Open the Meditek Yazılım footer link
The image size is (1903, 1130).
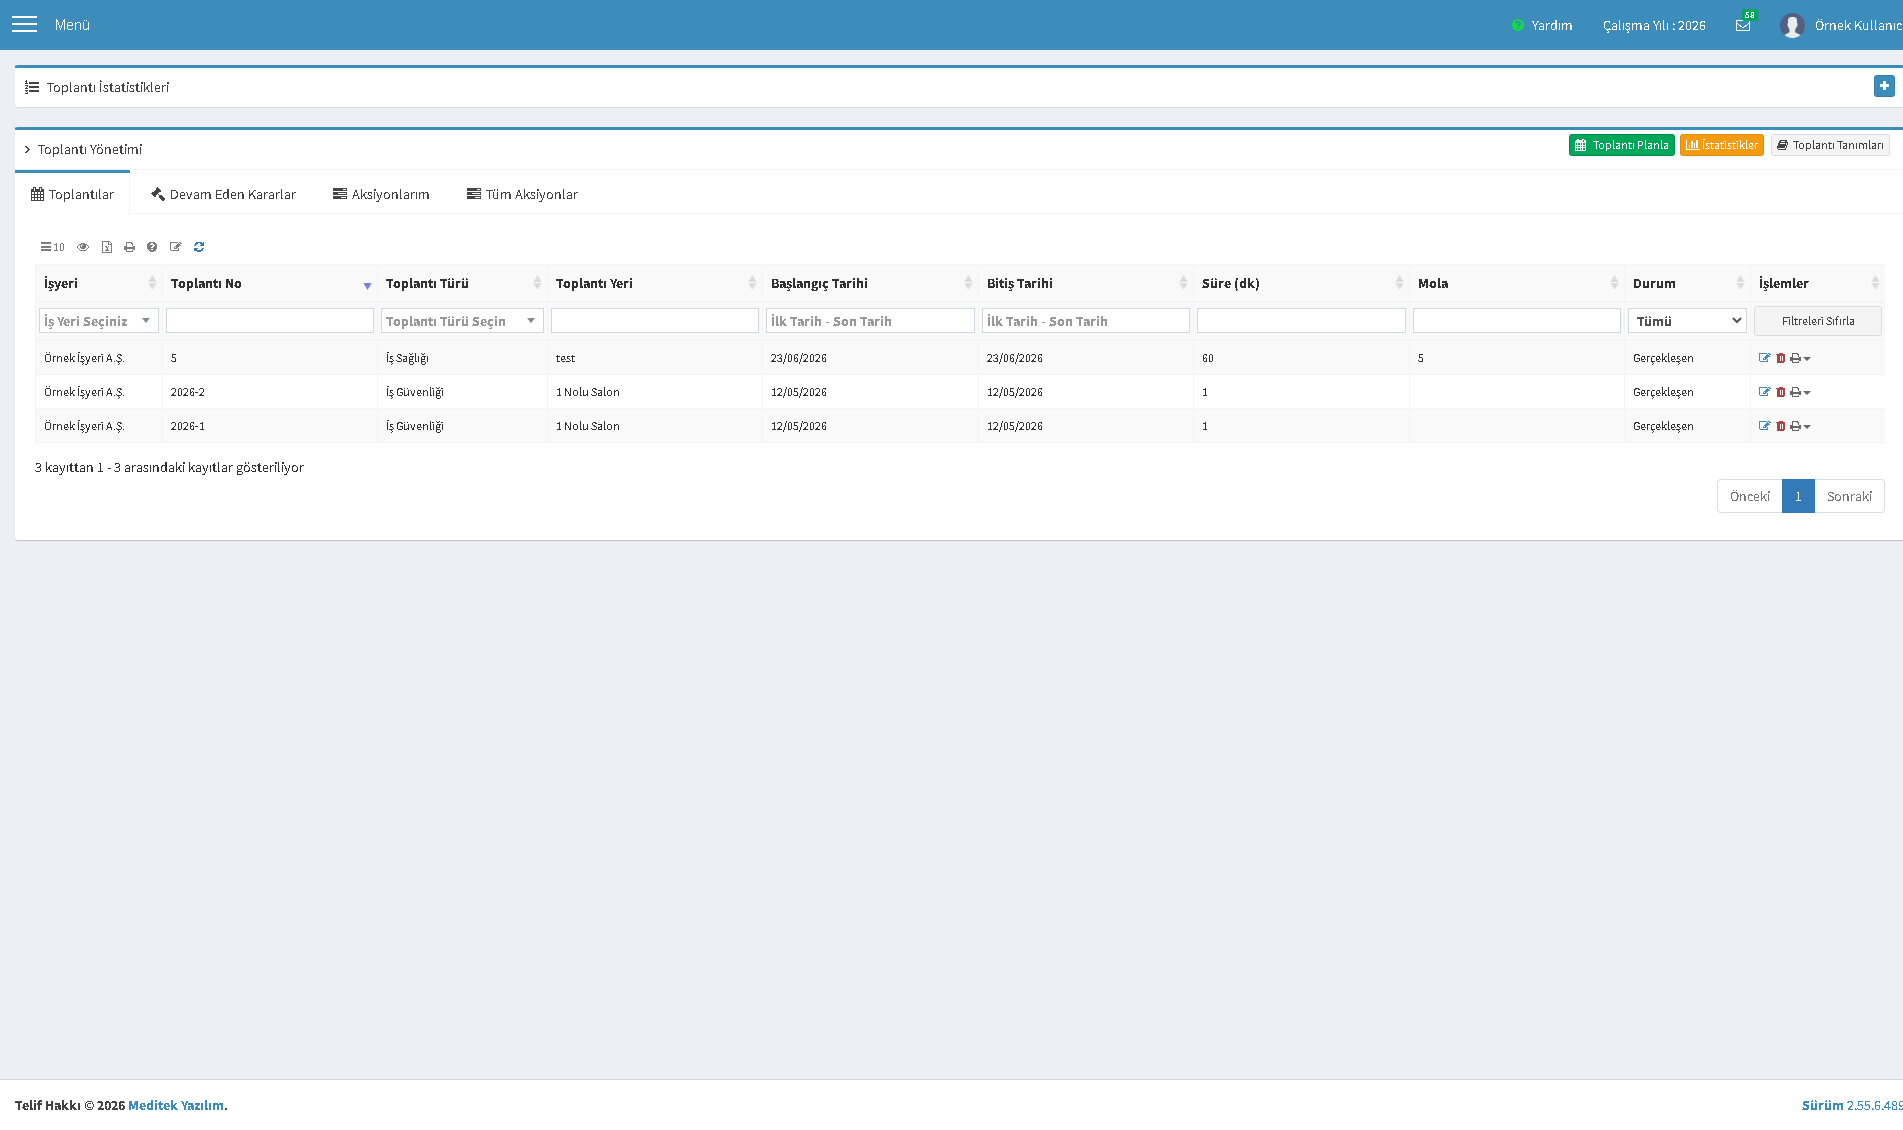[176, 1105]
